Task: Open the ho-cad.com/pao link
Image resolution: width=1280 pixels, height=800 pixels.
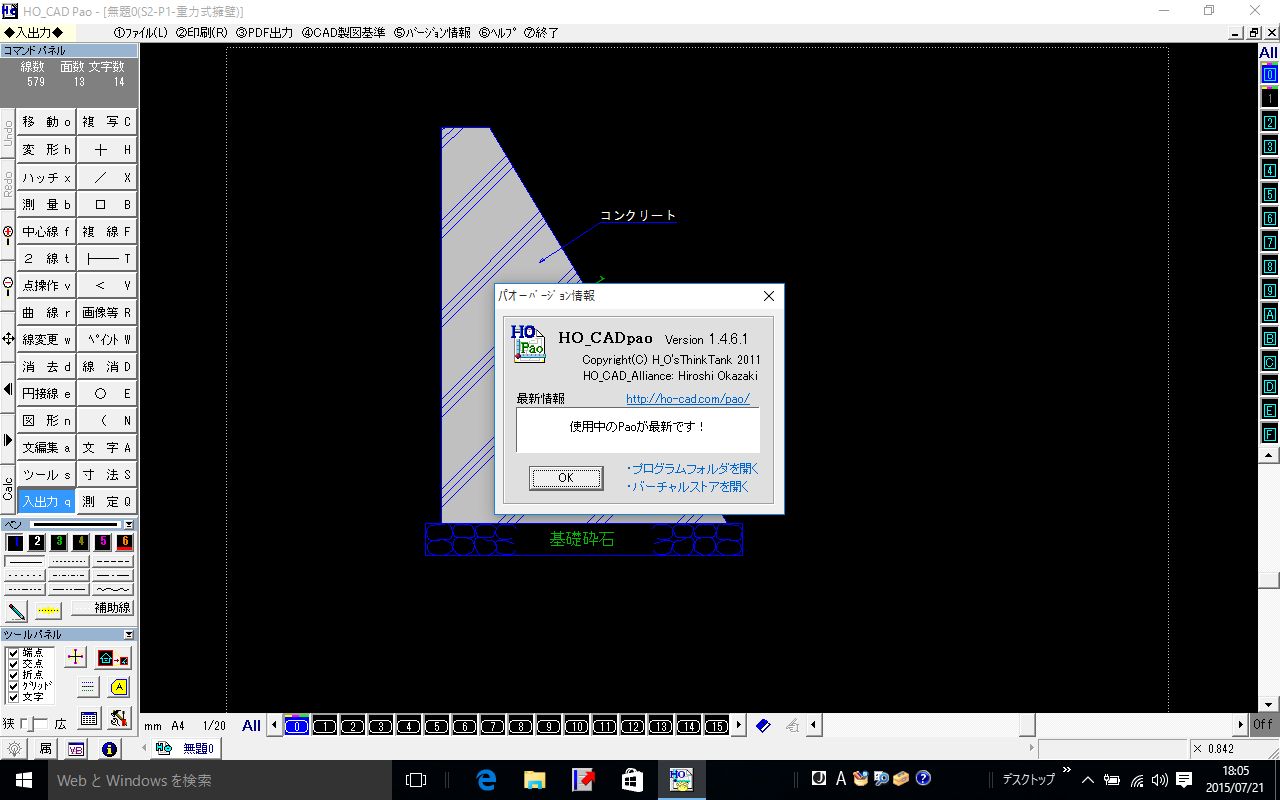Action: (687, 399)
